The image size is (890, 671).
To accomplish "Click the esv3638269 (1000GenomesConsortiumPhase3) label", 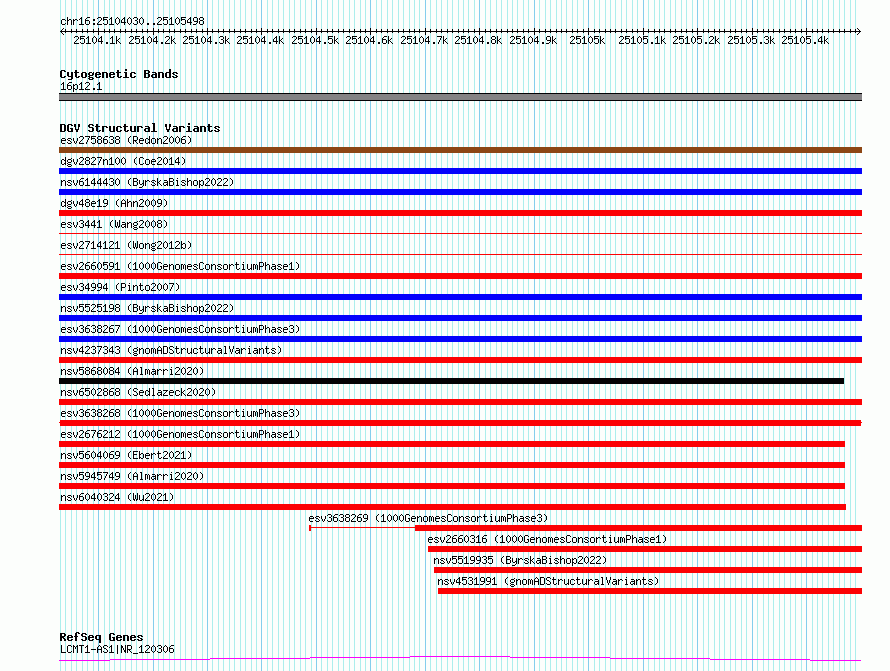I will [428, 518].
